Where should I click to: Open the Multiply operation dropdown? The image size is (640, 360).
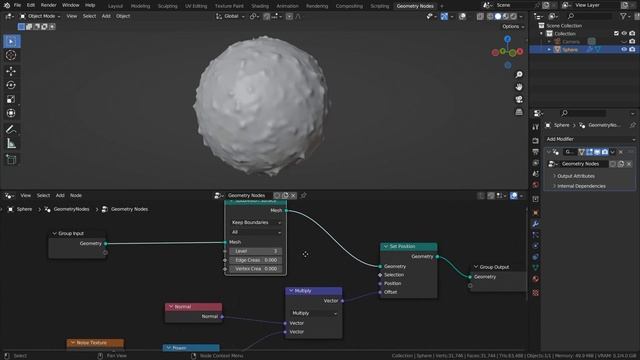point(314,313)
